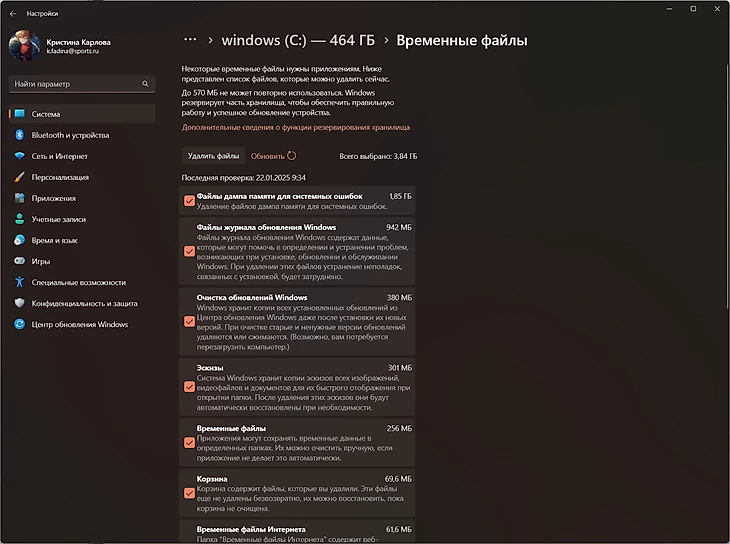Image resolution: width=730 pixels, height=544 pixels.
Task: Click the System monitor icon in sidebar
Action: (x=19, y=114)
